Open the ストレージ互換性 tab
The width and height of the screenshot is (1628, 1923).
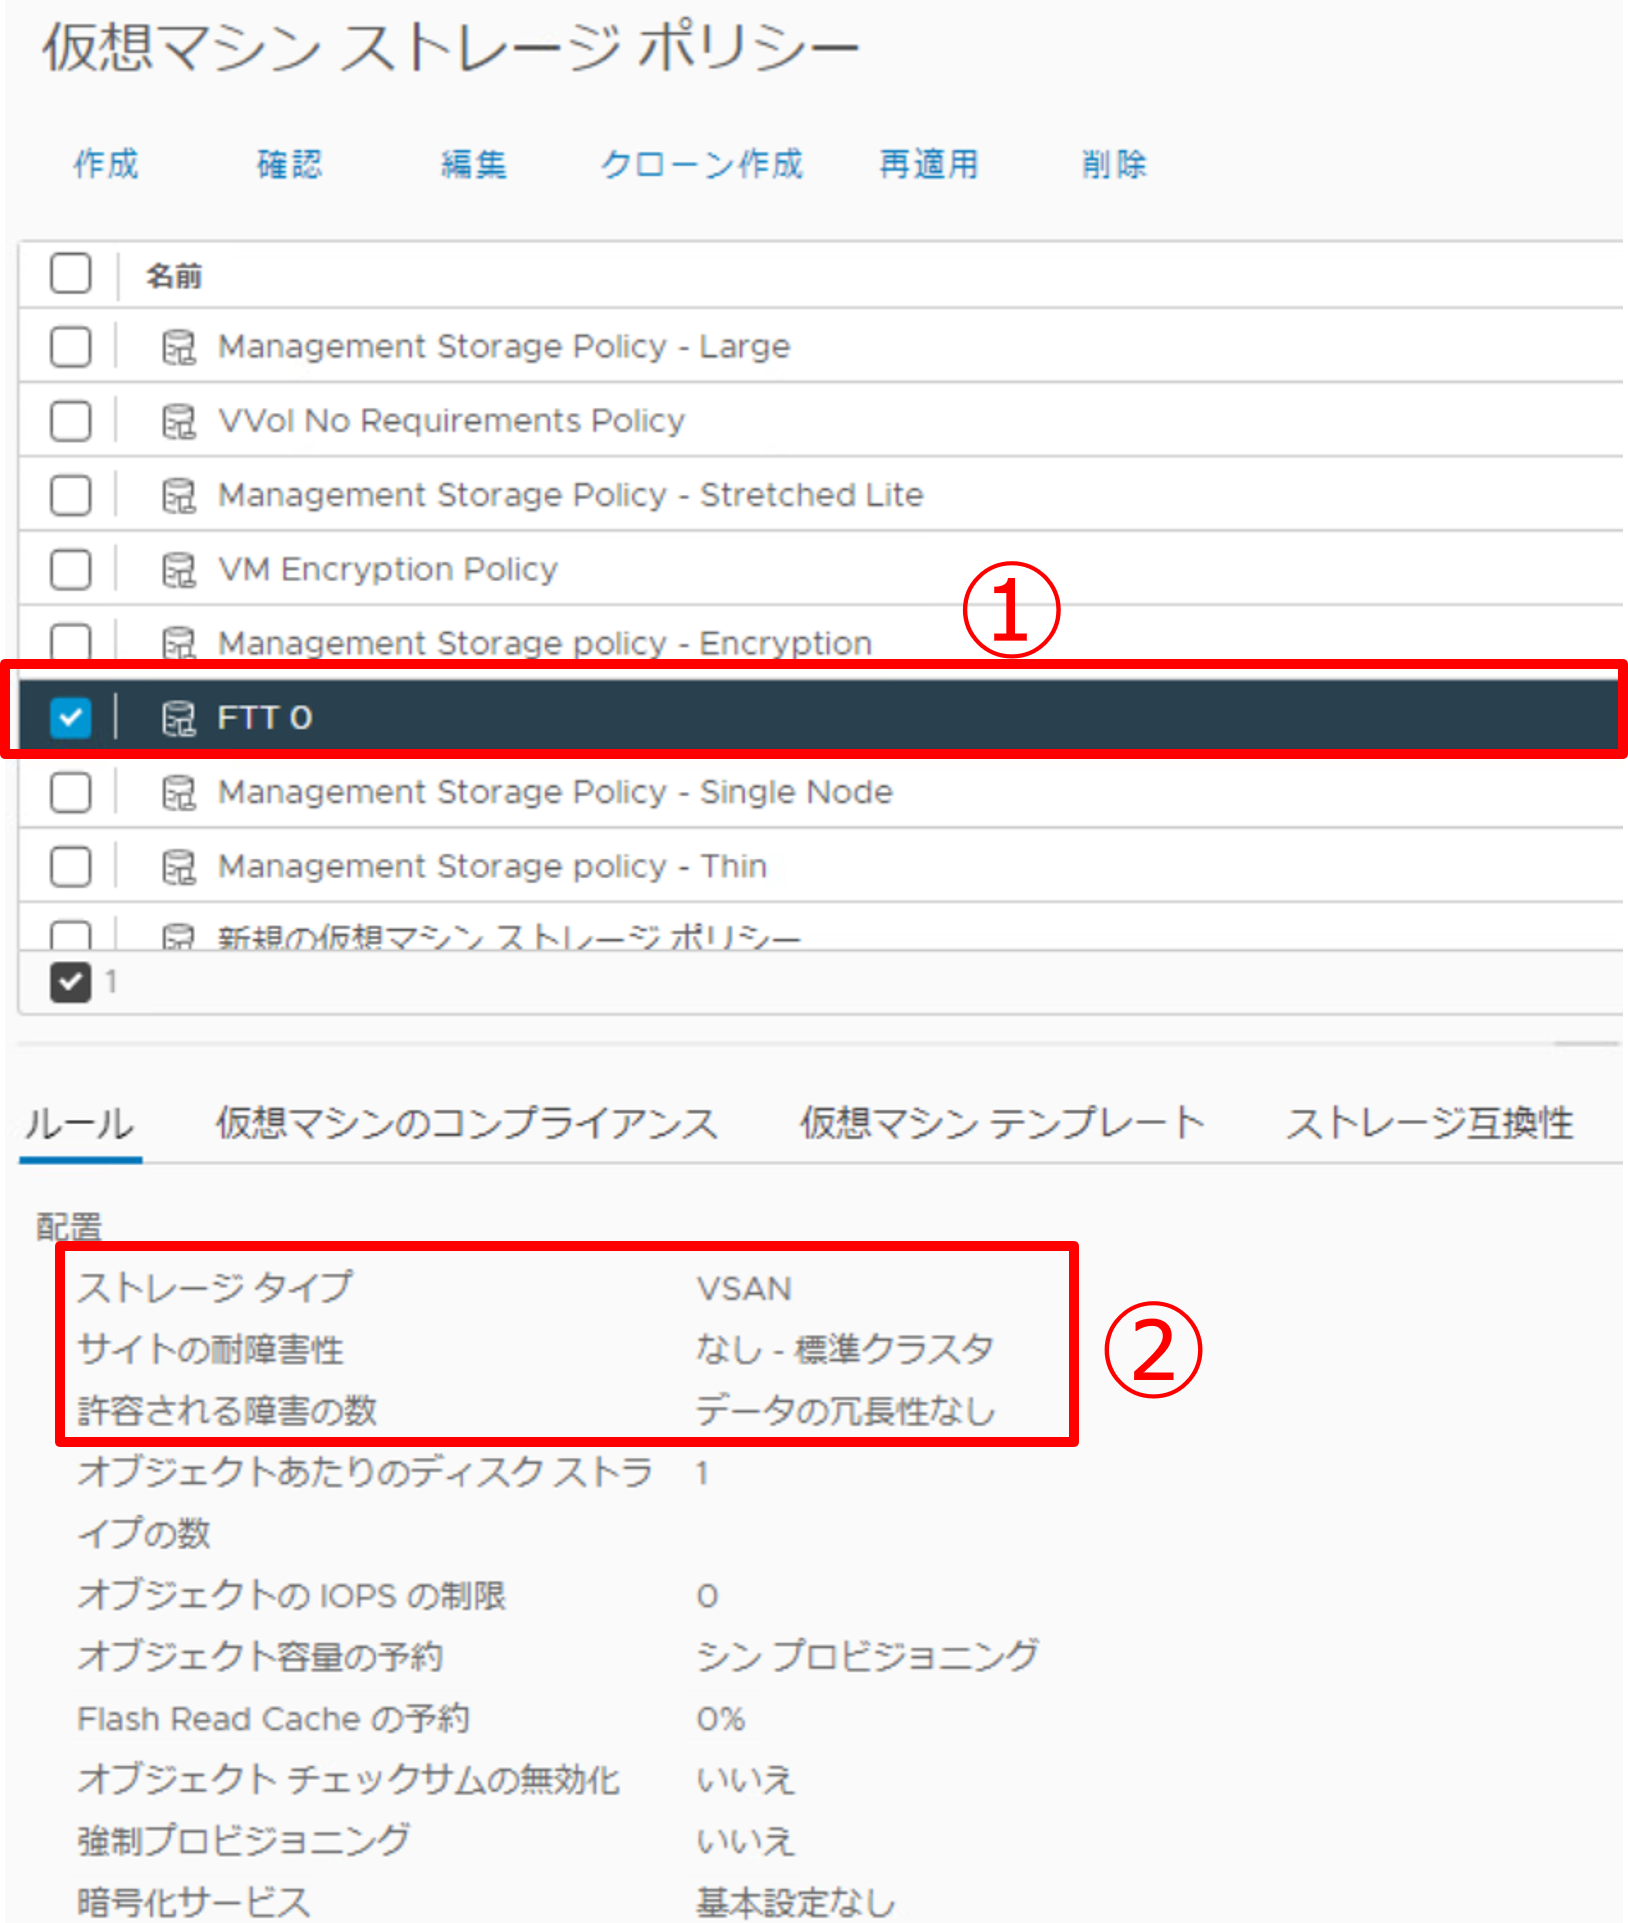tap(1430, 1123)
